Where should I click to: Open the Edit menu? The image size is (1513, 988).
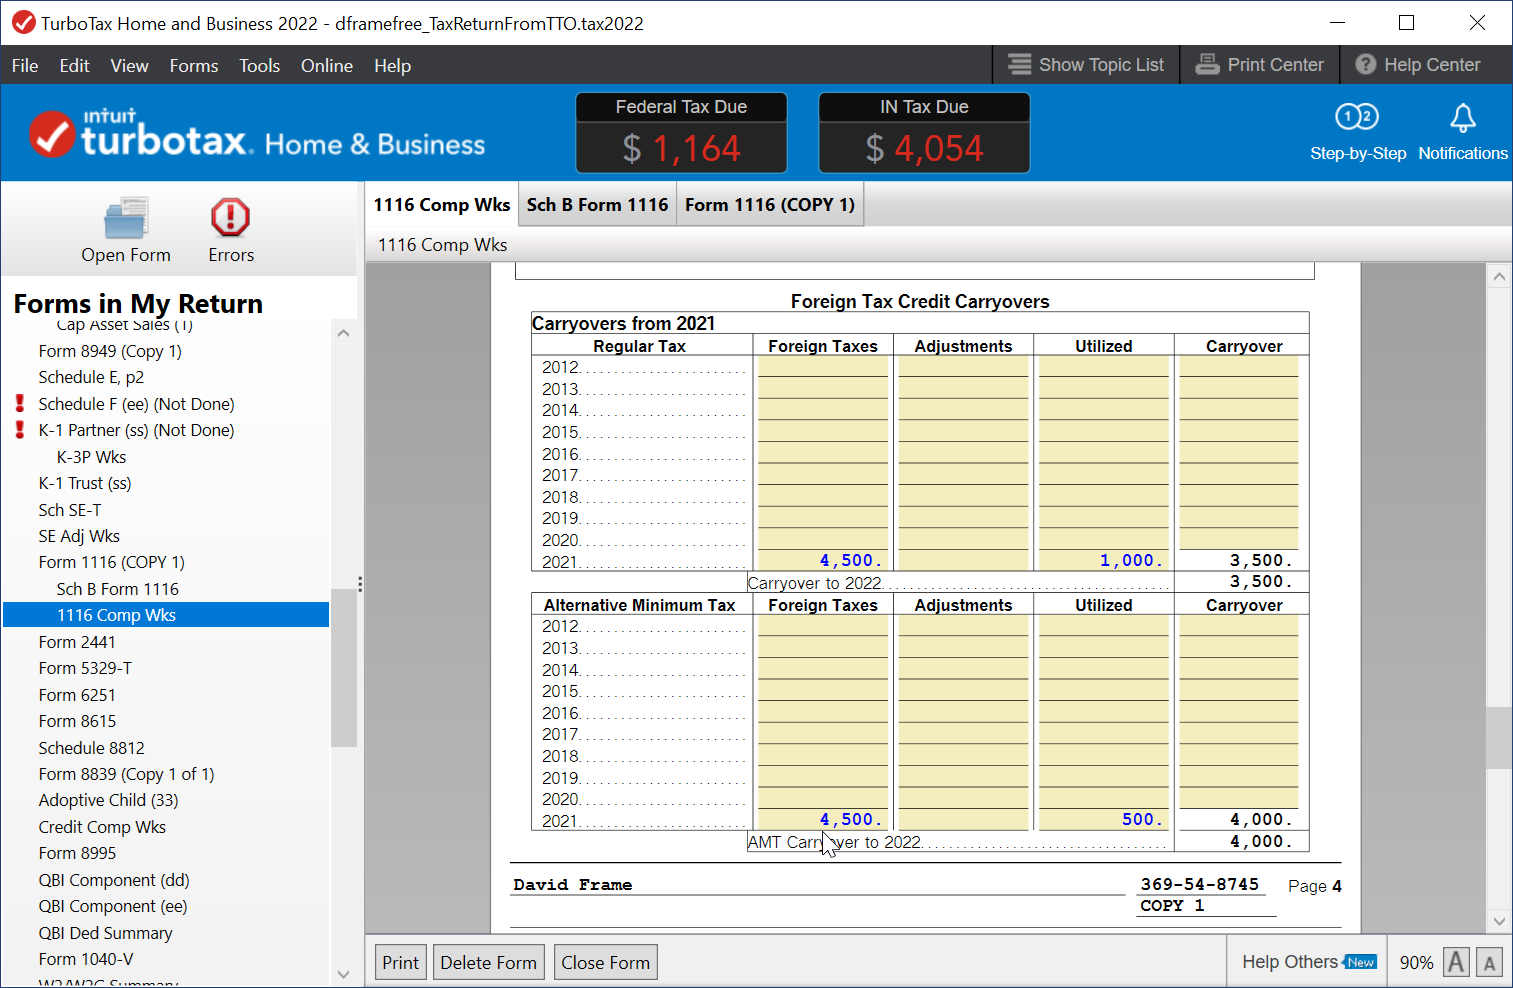[74, 66]
